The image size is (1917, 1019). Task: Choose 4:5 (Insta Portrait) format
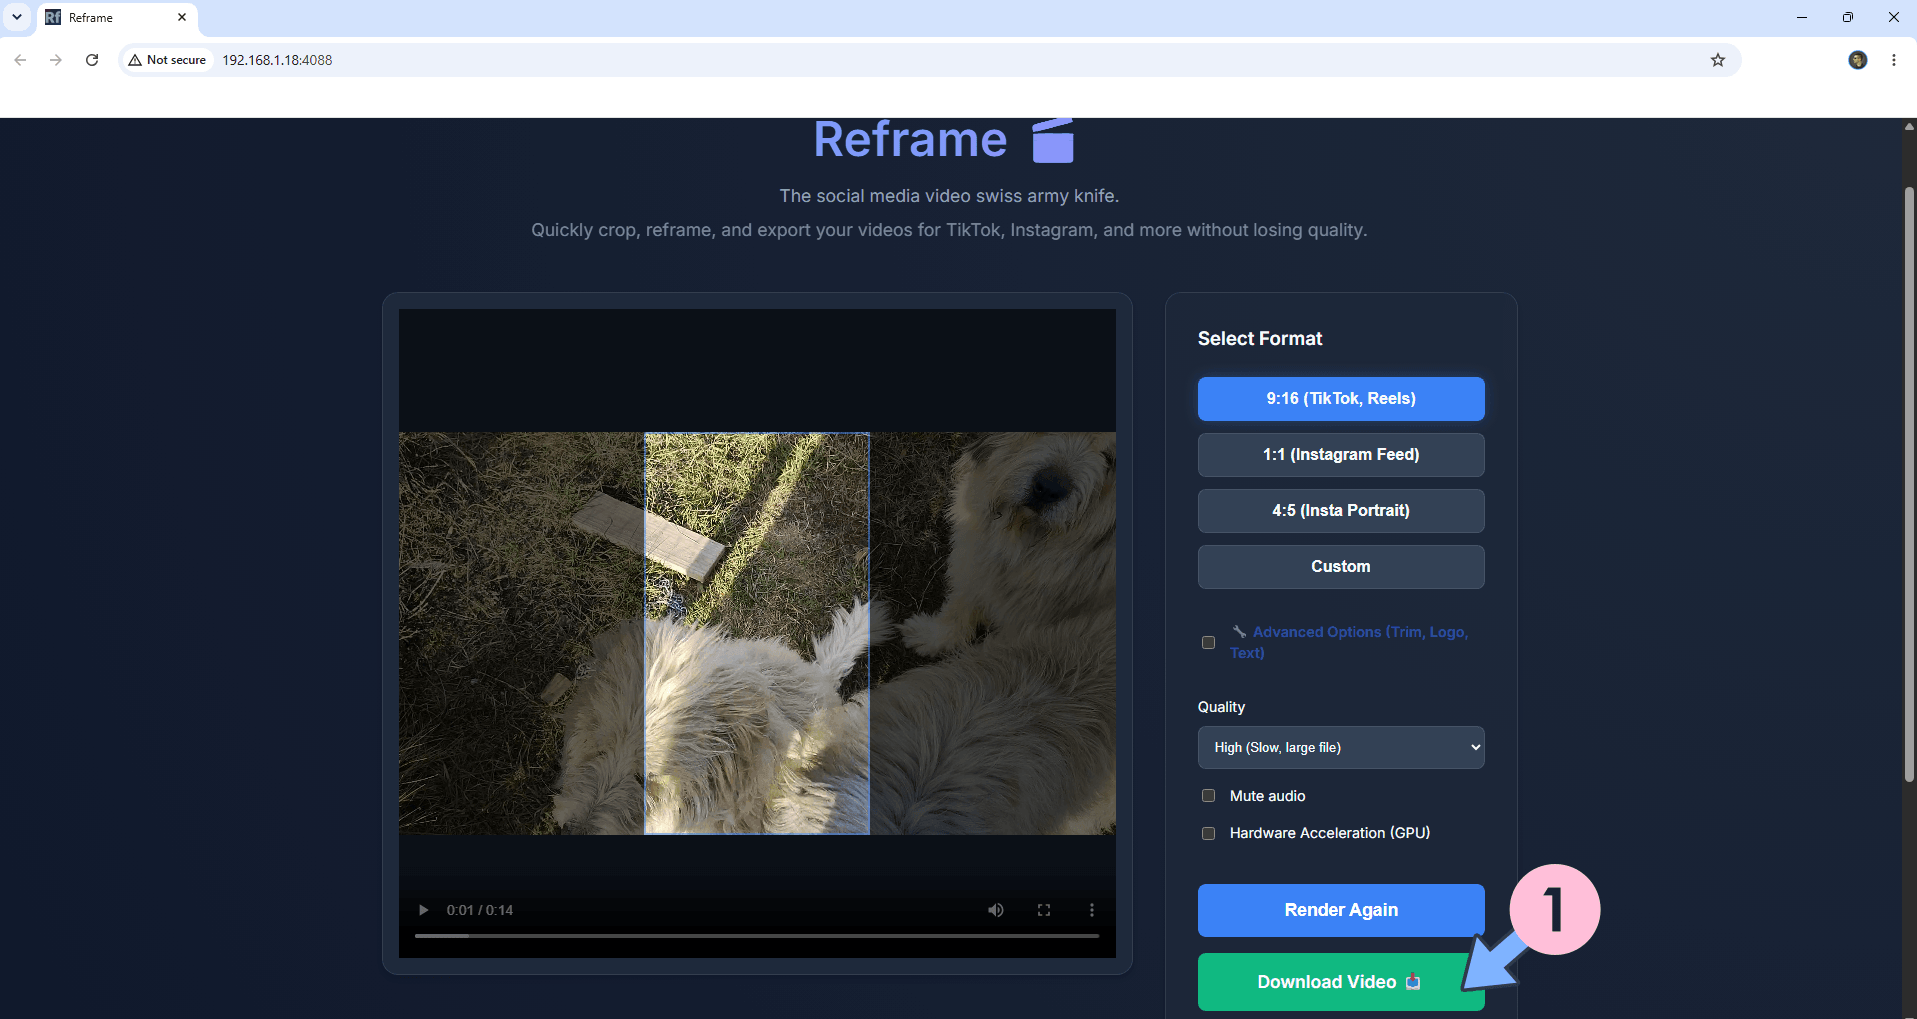pyautogui.click(x=1341, y=511)
